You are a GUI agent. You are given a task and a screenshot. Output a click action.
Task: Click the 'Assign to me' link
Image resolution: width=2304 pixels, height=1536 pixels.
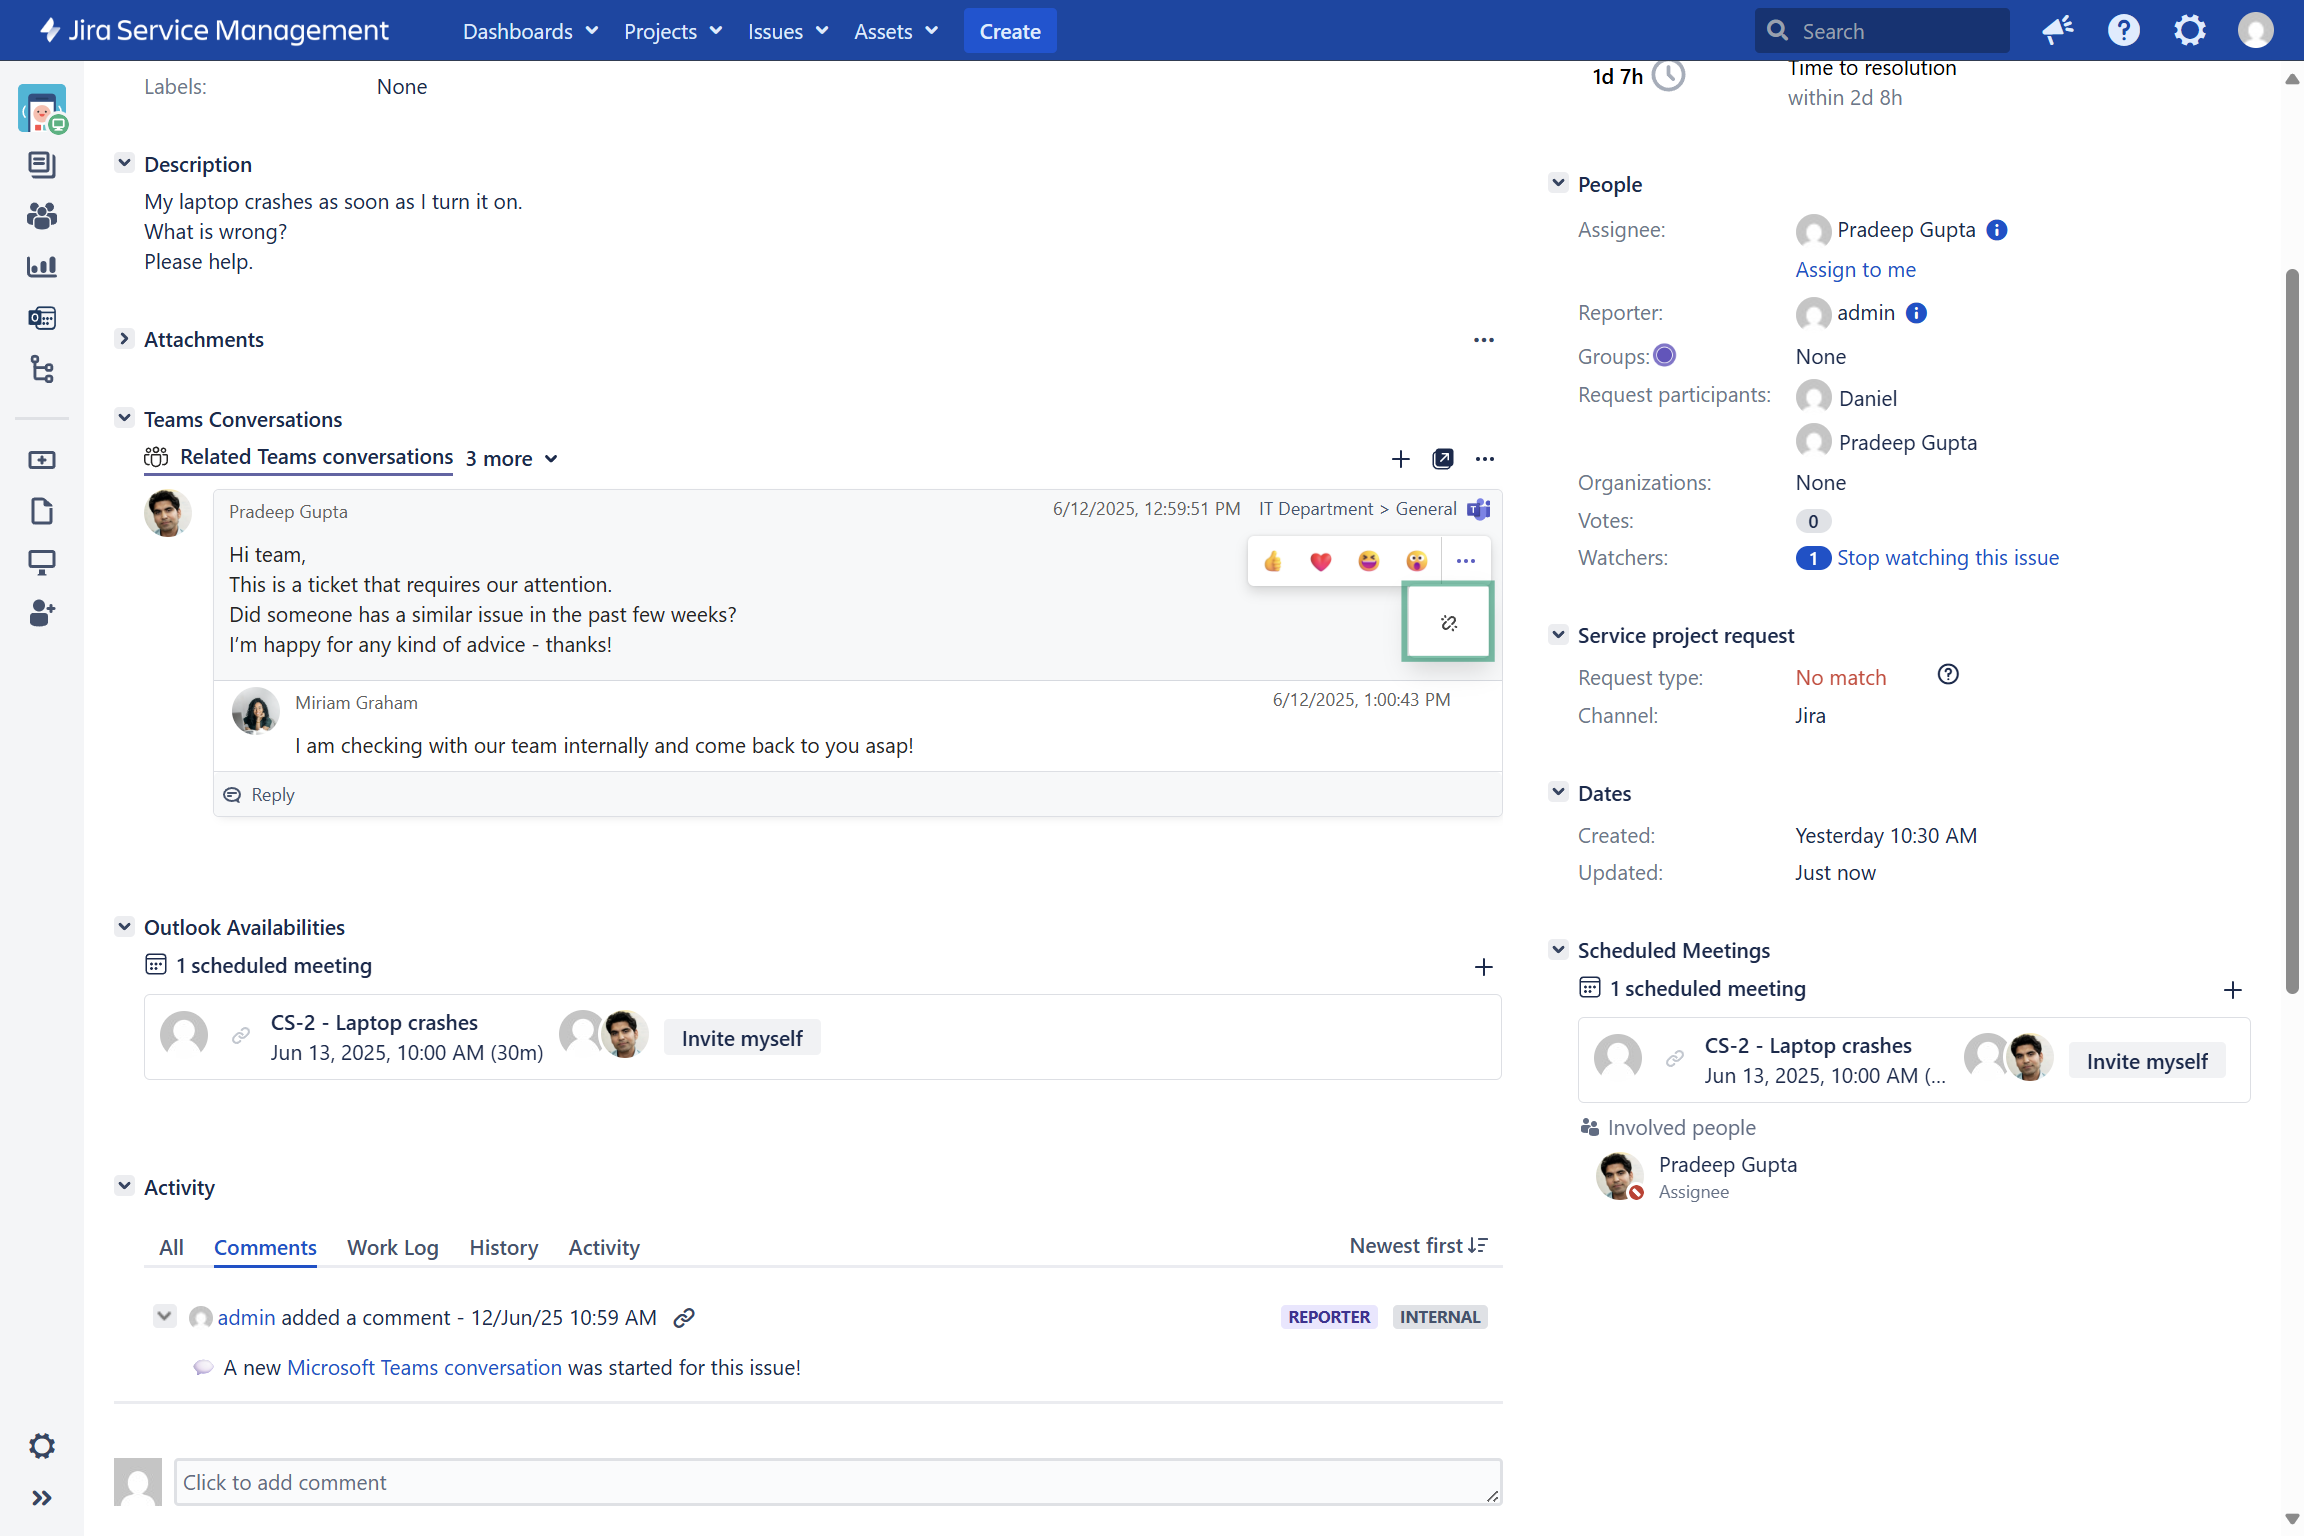pyautogui.click(x=1855, y=270)
